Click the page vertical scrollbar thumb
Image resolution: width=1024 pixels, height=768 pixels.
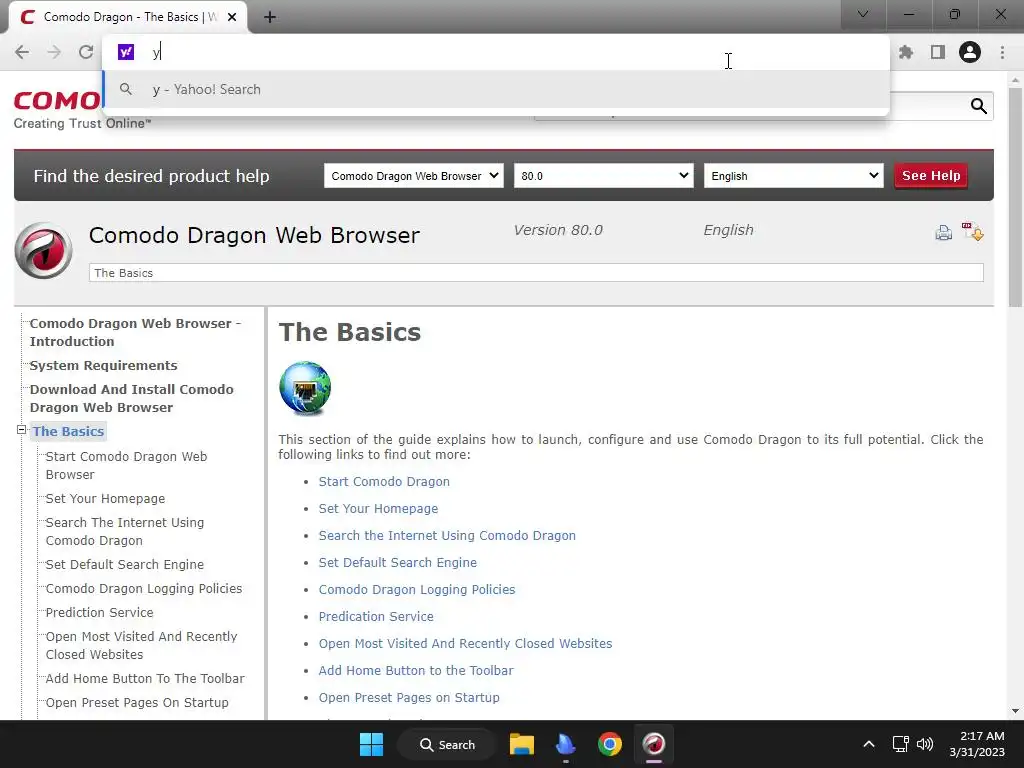coord(1015,196)
